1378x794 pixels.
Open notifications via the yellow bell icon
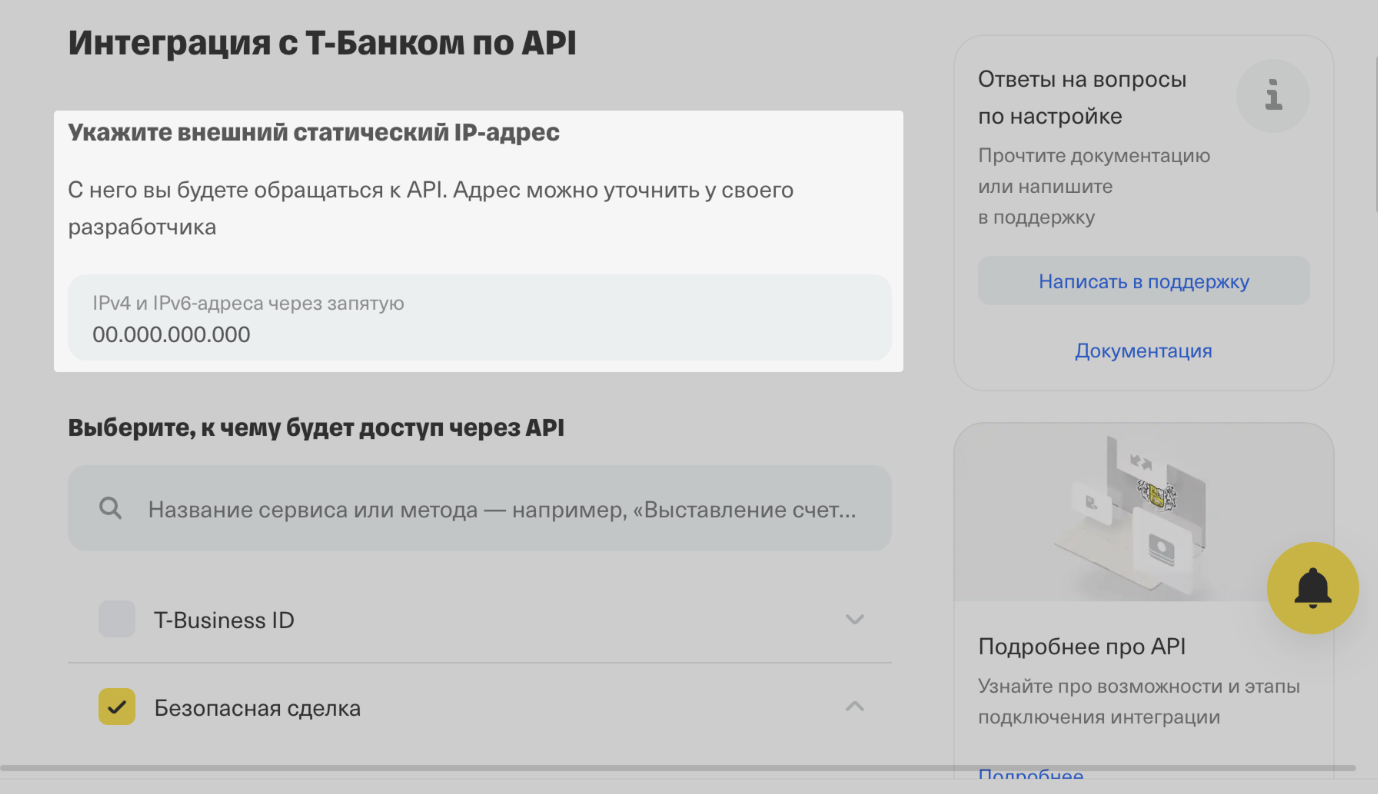[x=1313, y=588]
